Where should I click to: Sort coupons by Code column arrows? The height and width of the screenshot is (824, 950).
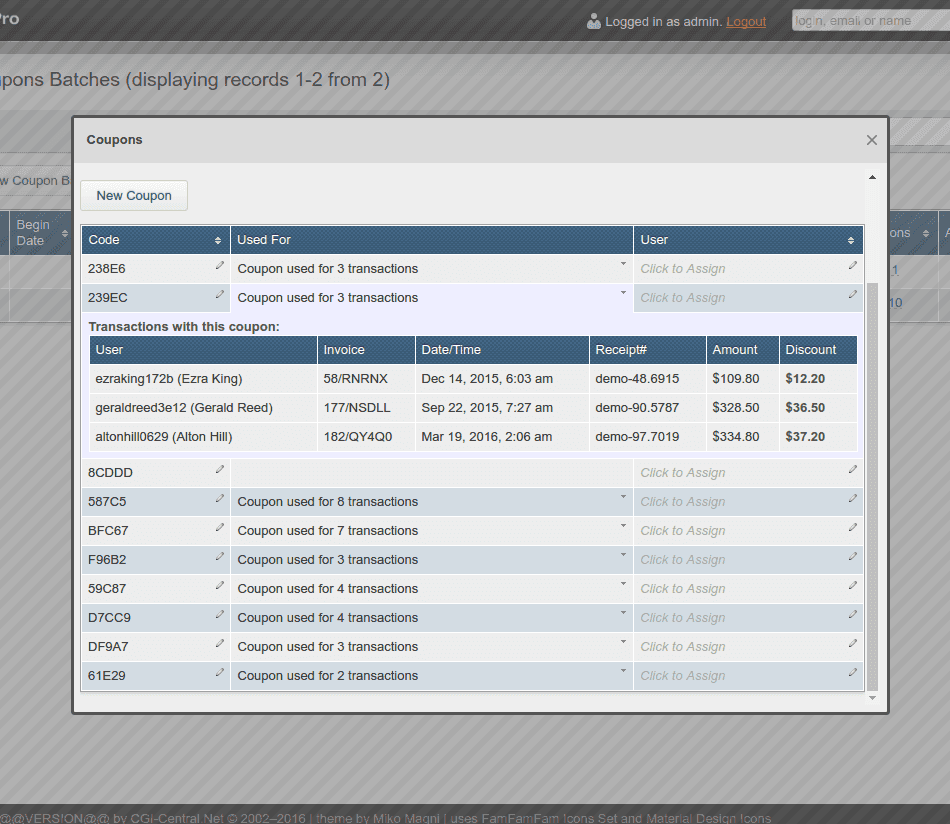pos(218,241)
